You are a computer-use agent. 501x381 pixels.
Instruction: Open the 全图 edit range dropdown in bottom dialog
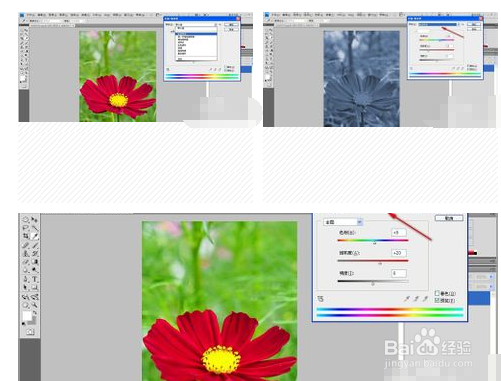point(343,222)
